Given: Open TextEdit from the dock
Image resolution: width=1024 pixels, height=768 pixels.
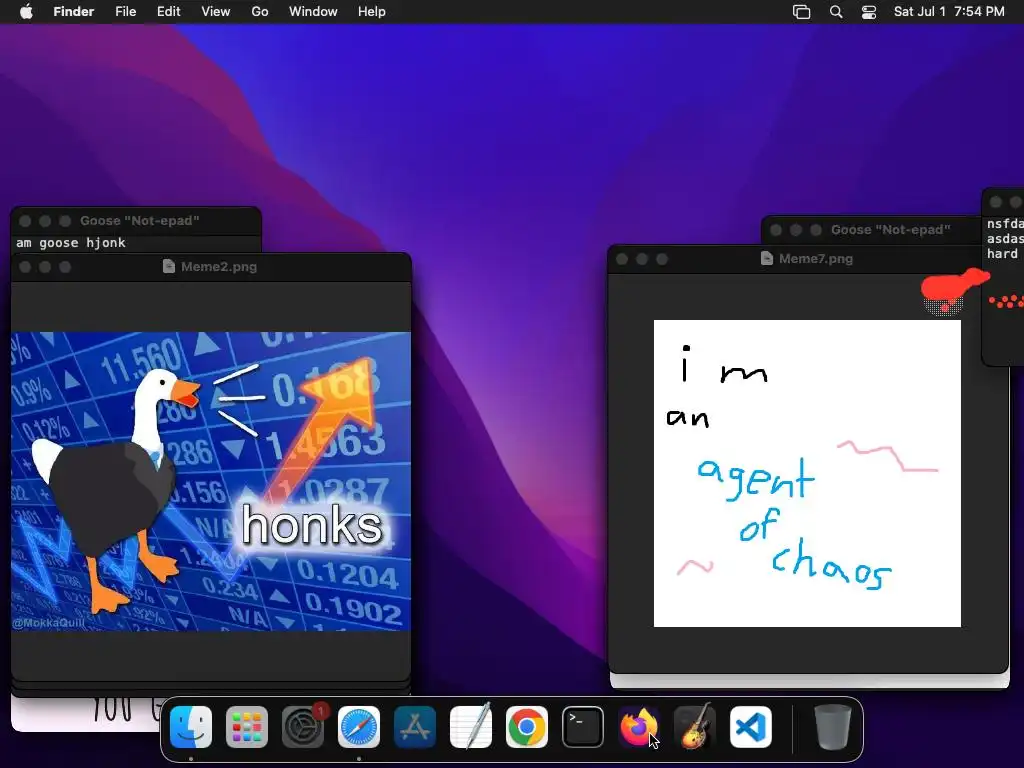Looking at the screenshot, I should tap(471, 727).
